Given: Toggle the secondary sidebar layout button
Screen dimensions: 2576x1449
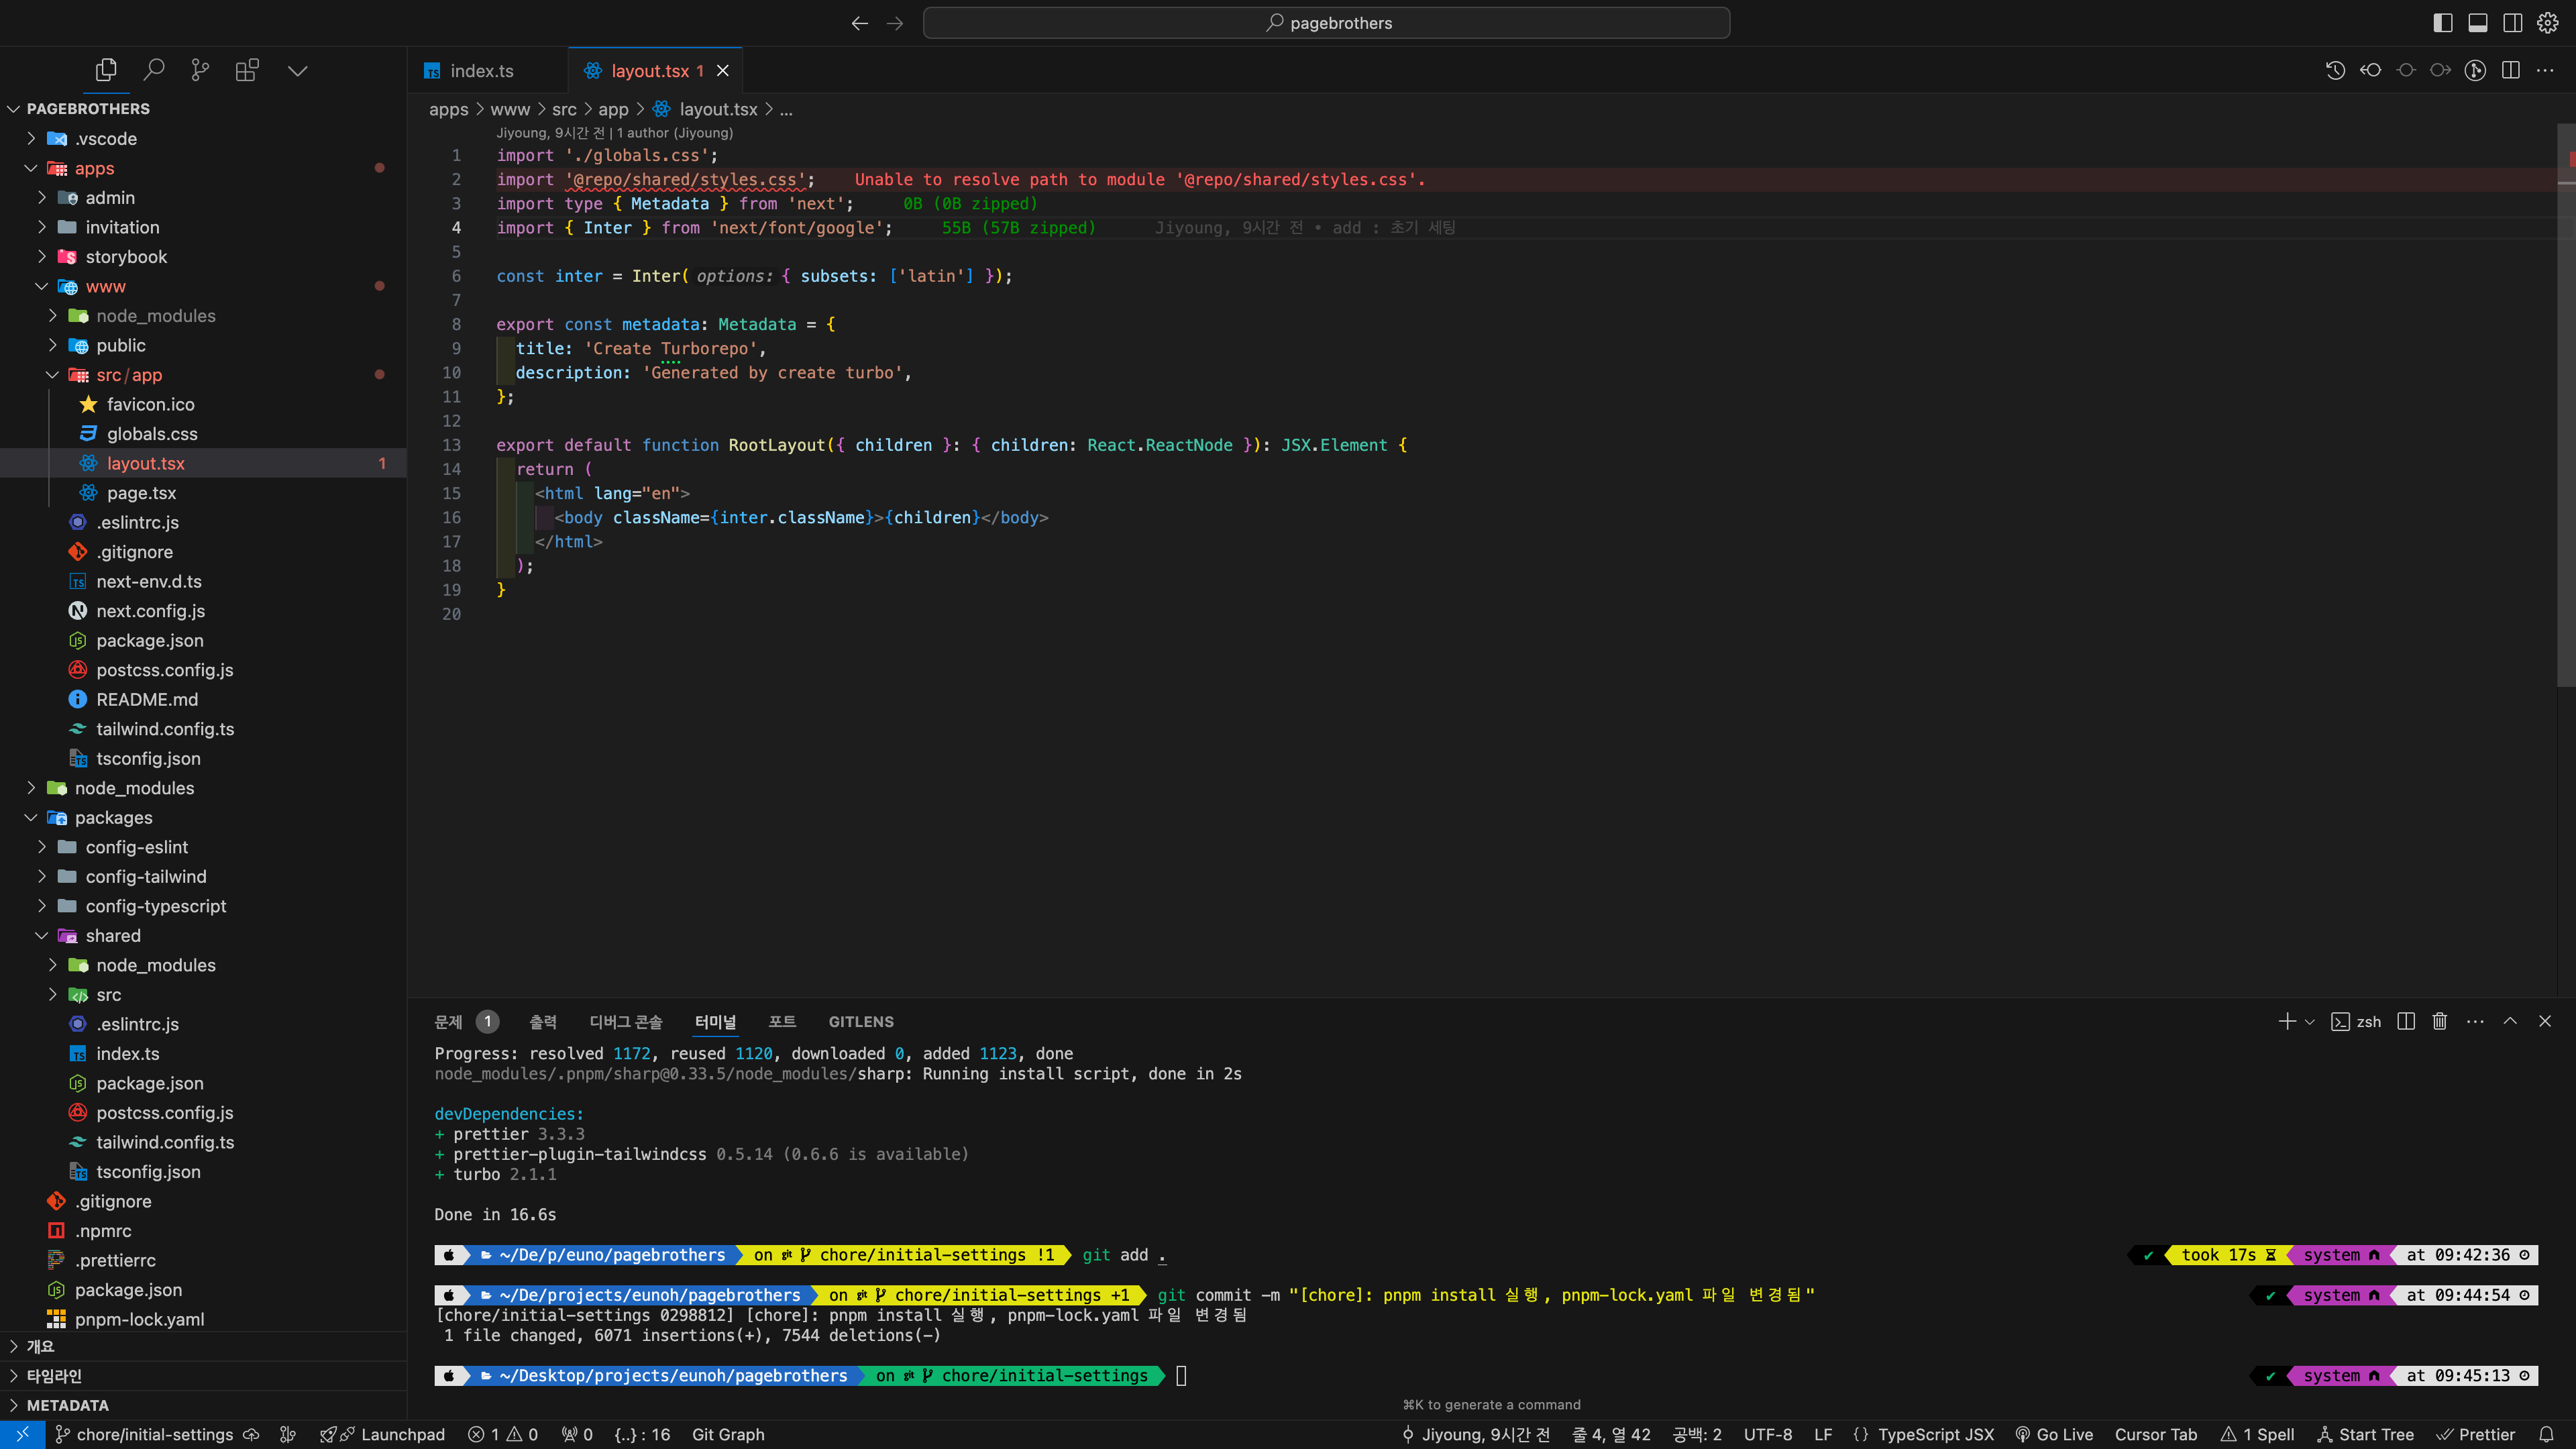Looking at the screenshot, I should 2512,22.
